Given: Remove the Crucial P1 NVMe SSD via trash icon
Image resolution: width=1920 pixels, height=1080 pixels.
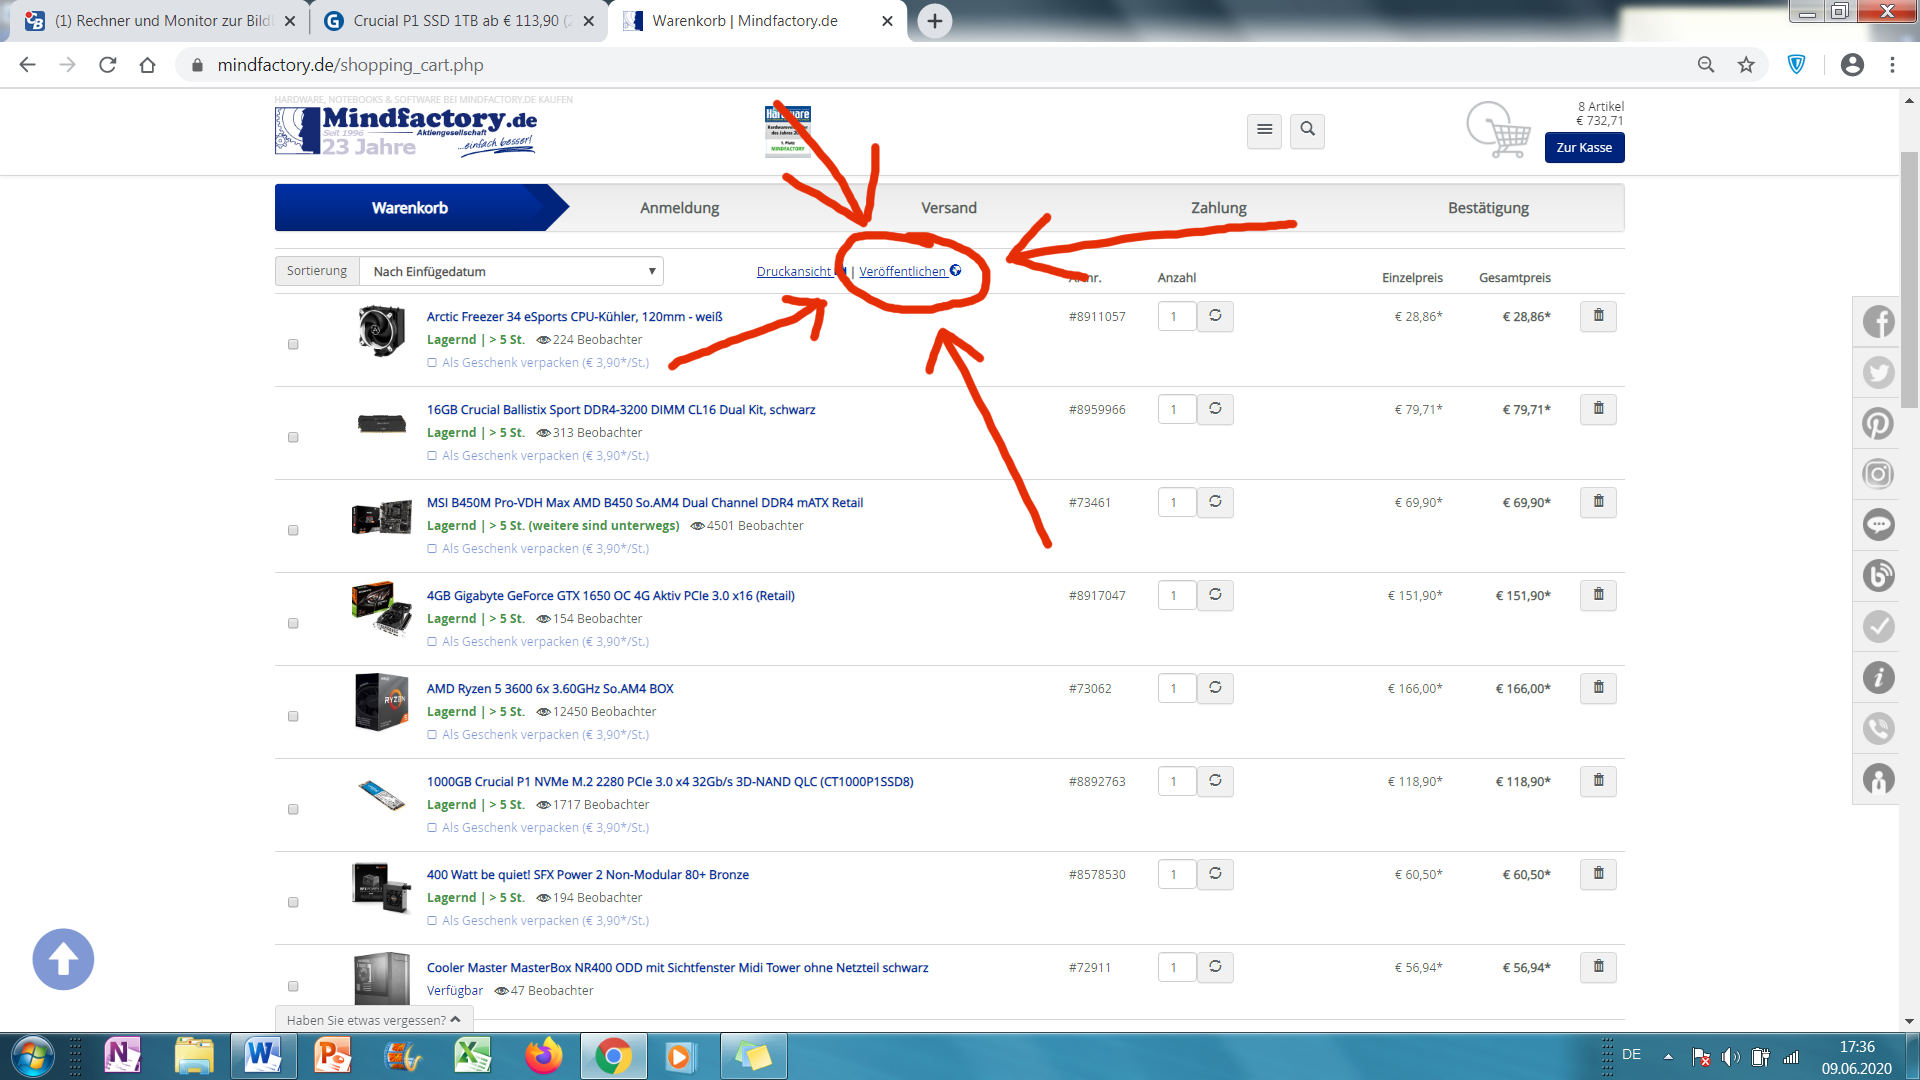Looking at the screenshot, I should 1598,781.
